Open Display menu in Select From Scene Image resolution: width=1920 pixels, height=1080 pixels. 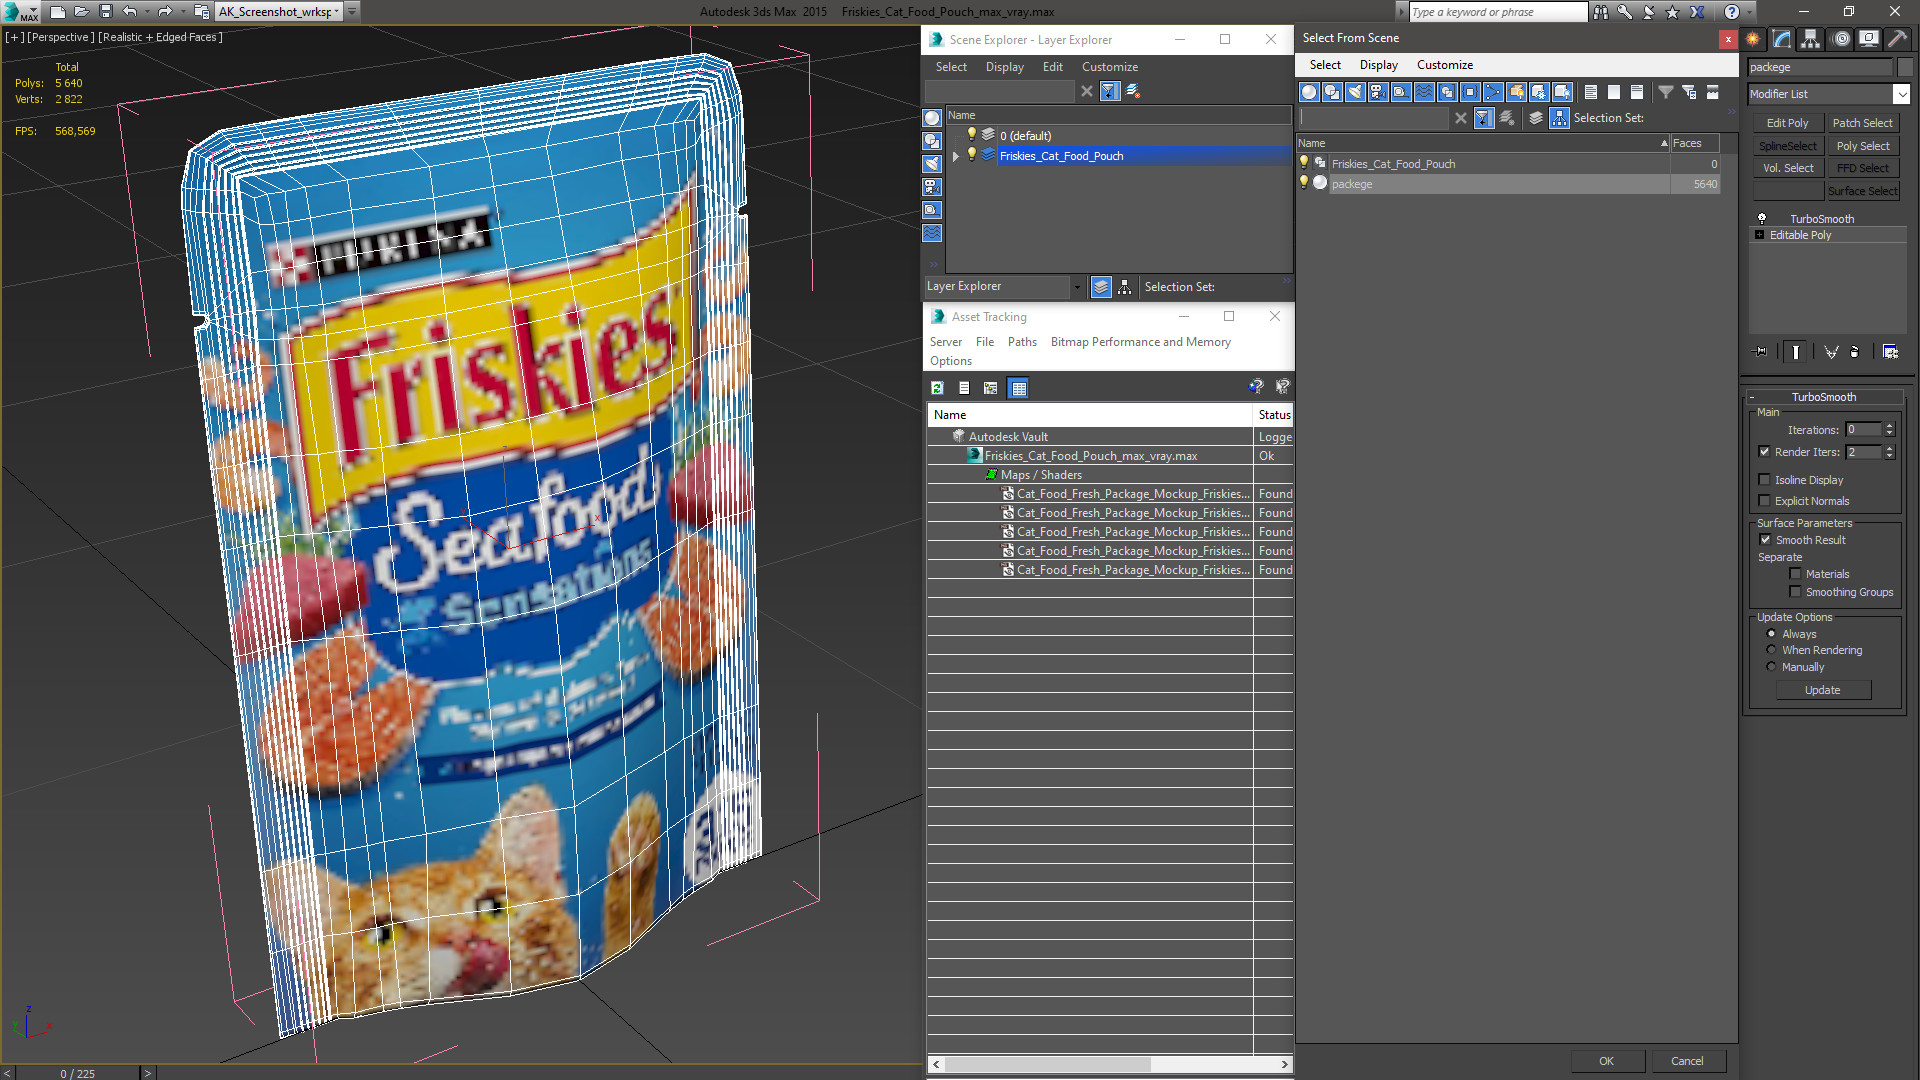point(1378,65)
